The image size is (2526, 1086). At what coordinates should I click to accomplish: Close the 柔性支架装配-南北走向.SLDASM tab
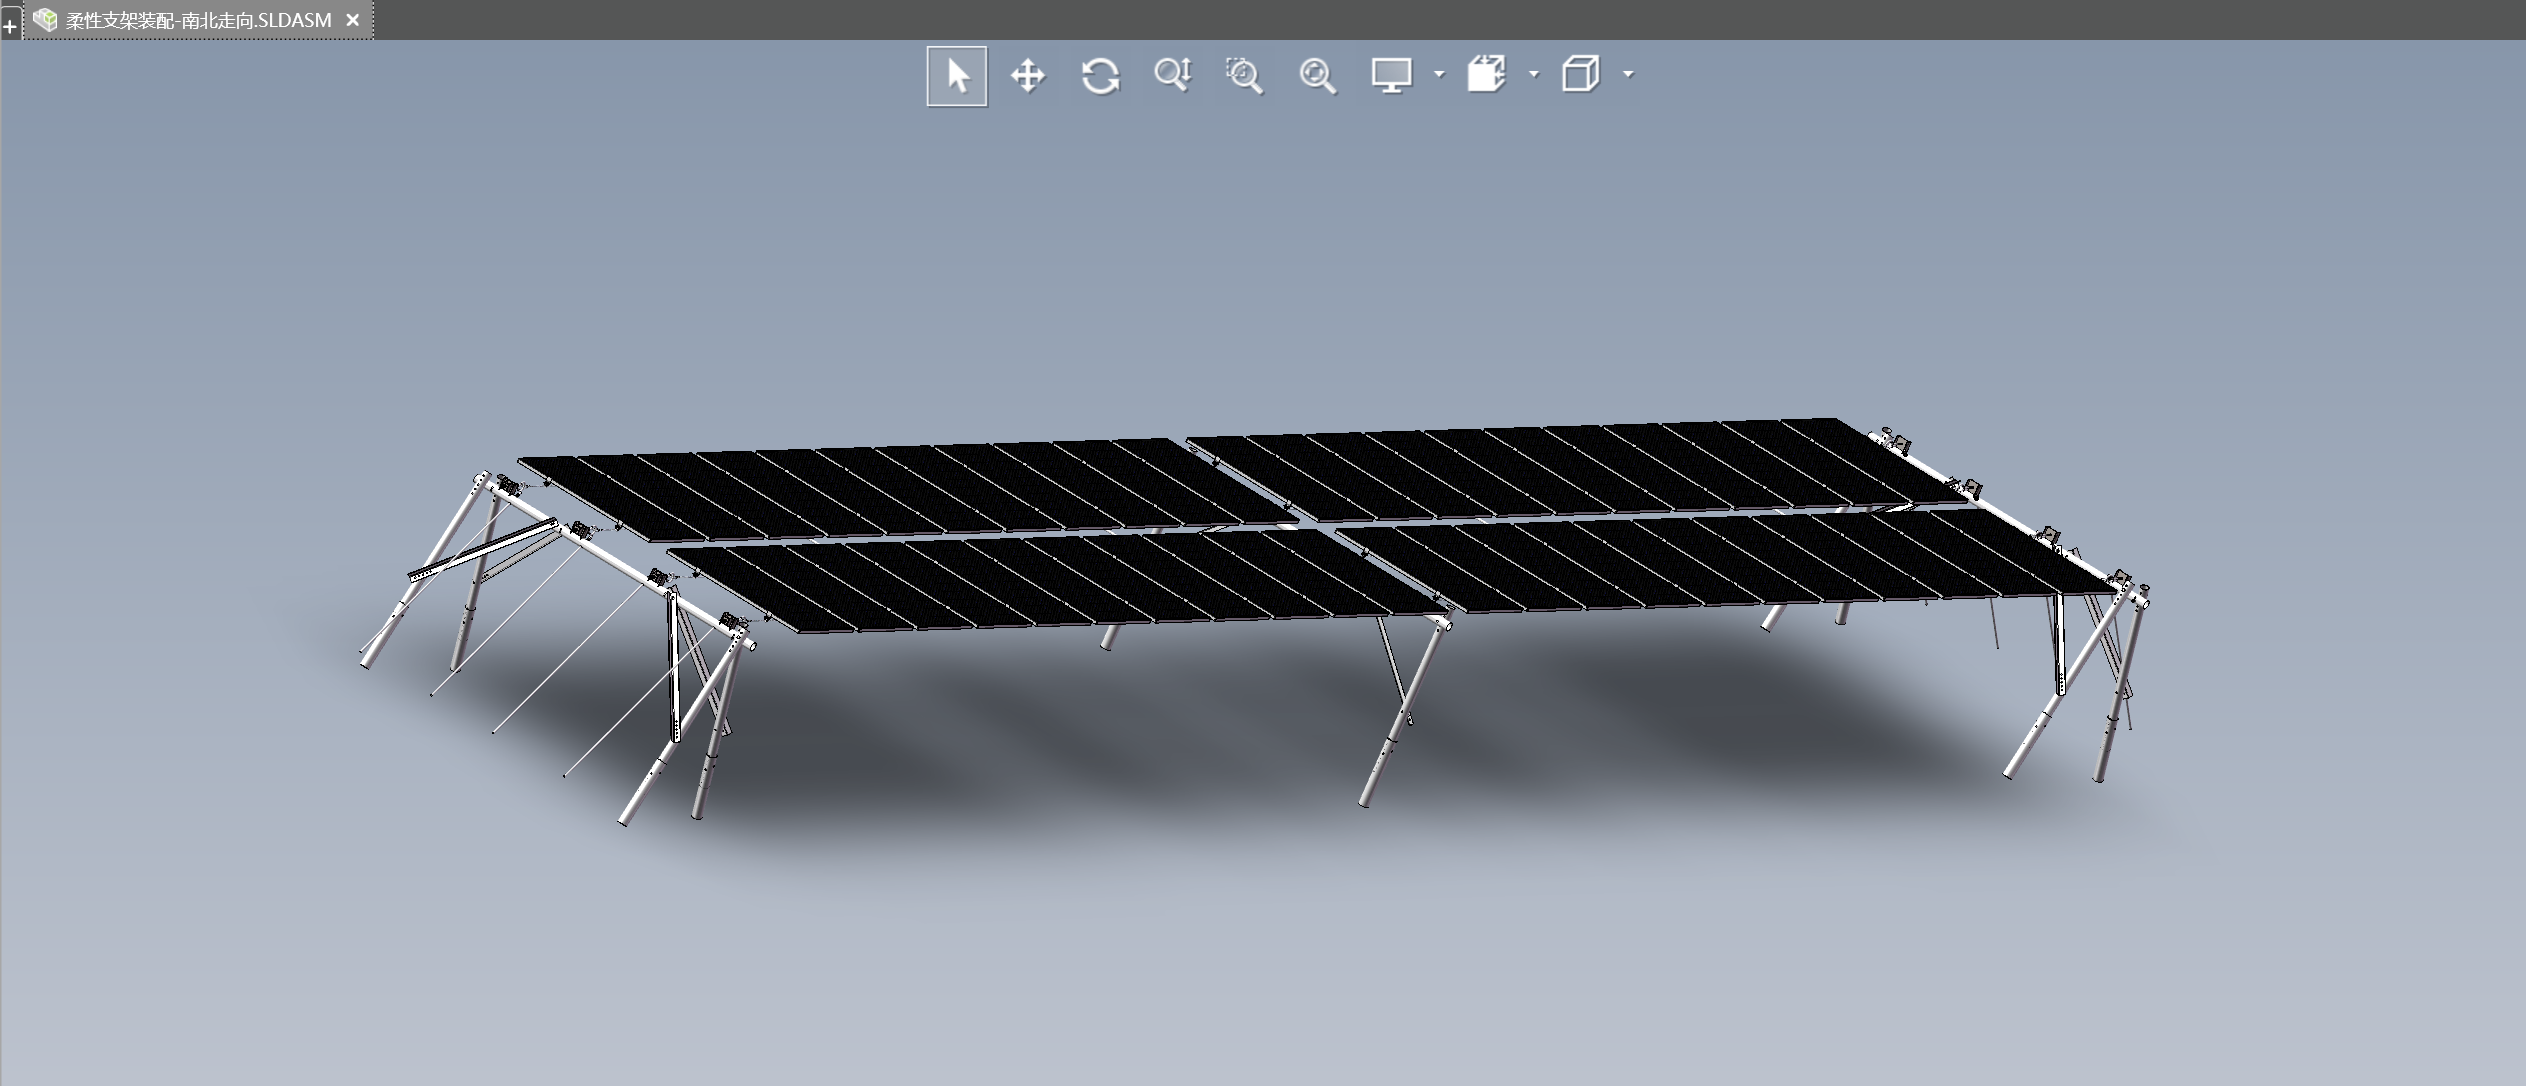click(352, 20)
